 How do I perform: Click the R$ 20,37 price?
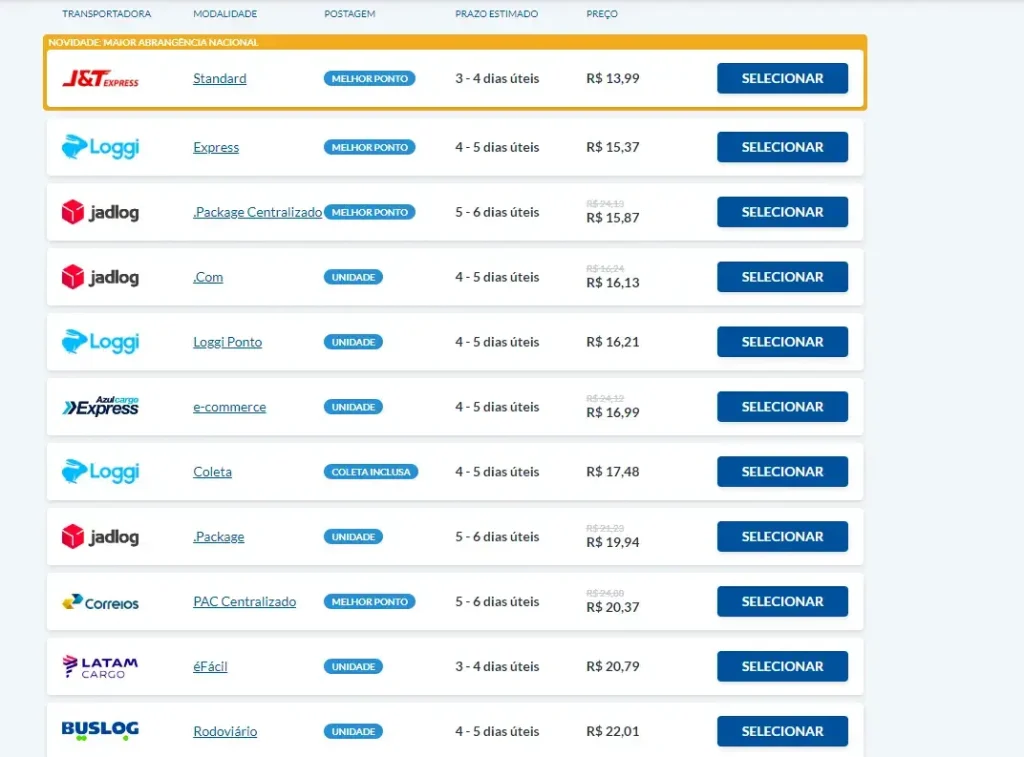(x=613, y=607)
